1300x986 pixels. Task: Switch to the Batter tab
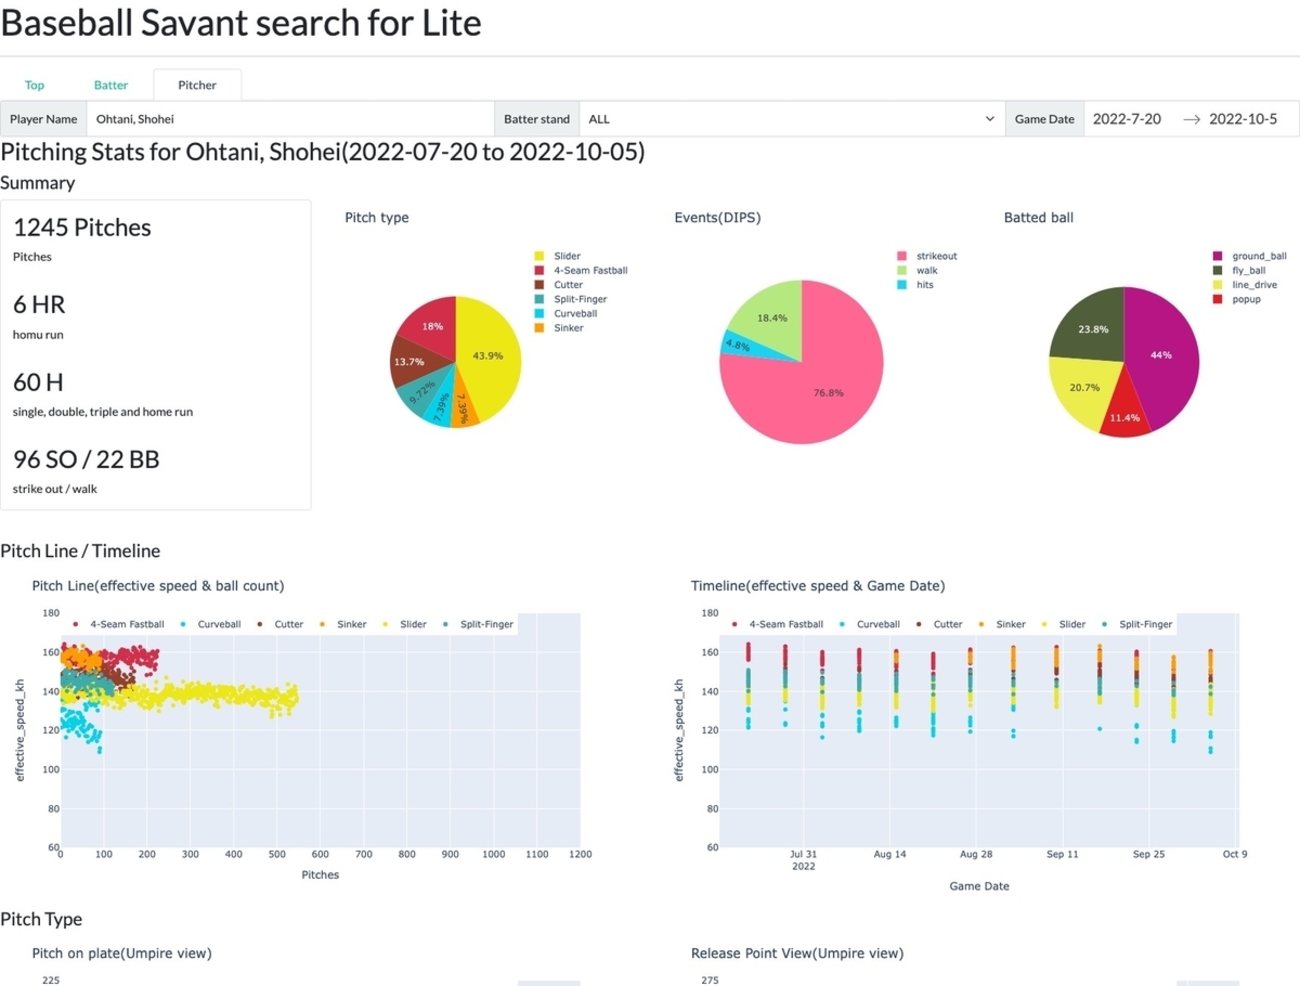pos(111,85)
